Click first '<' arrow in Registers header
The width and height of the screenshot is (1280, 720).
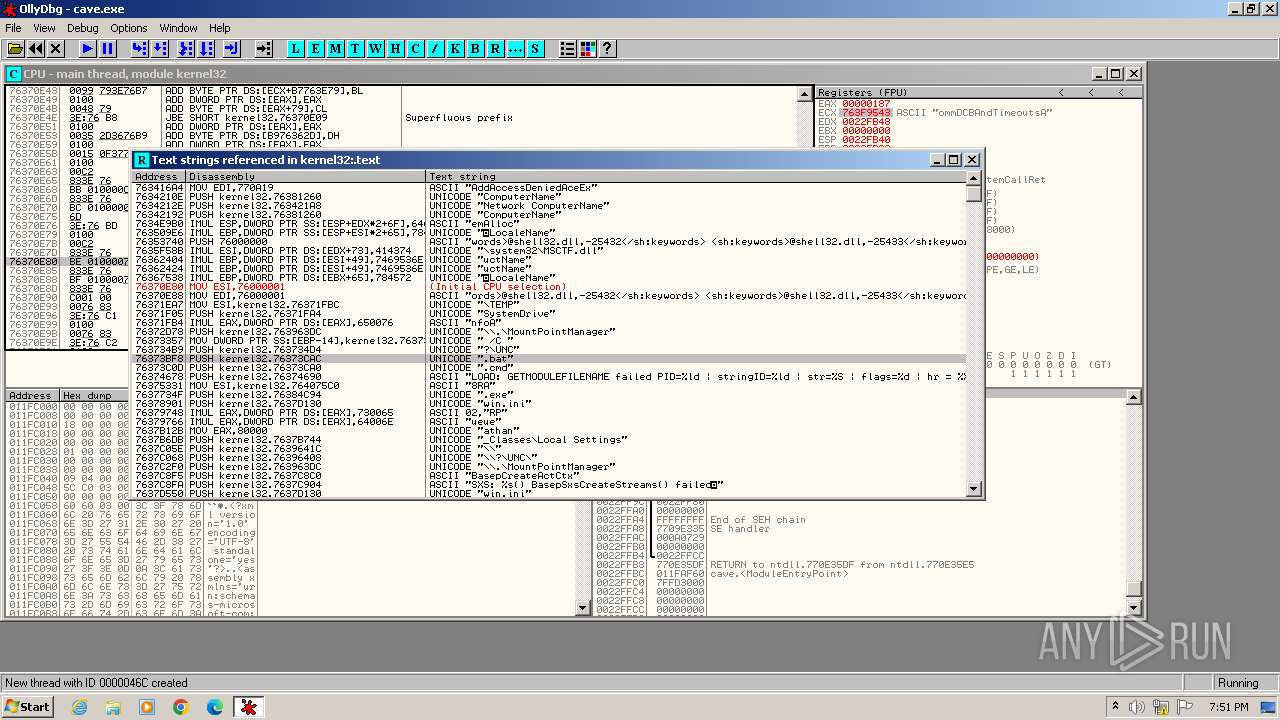[1062, 92]
